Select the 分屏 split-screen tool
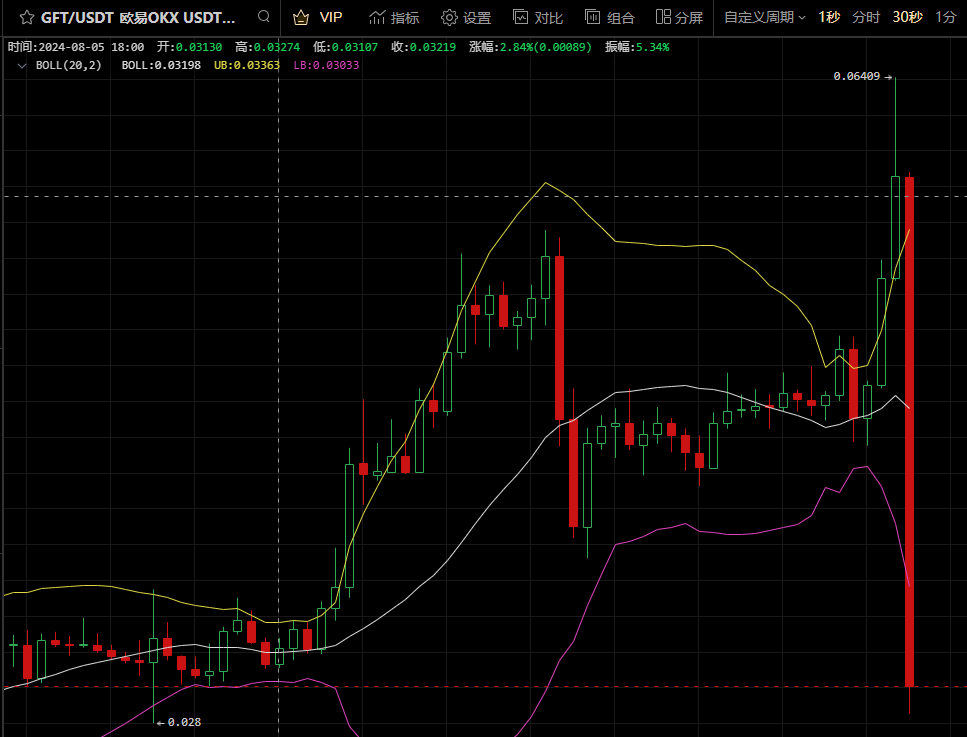This screenshot has height=737, width=967. [x=679, y=17]
